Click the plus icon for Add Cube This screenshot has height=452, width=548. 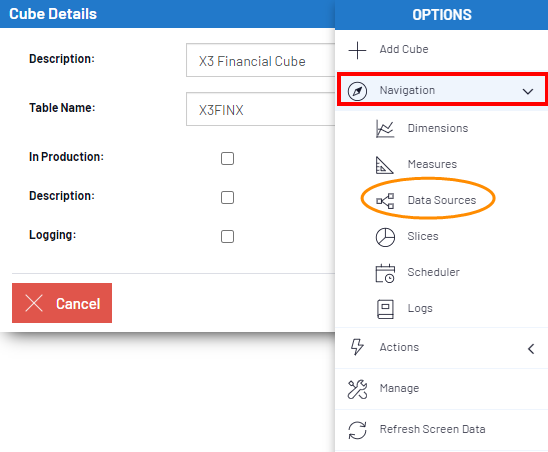pyautogui.click(x=357, y=50)
